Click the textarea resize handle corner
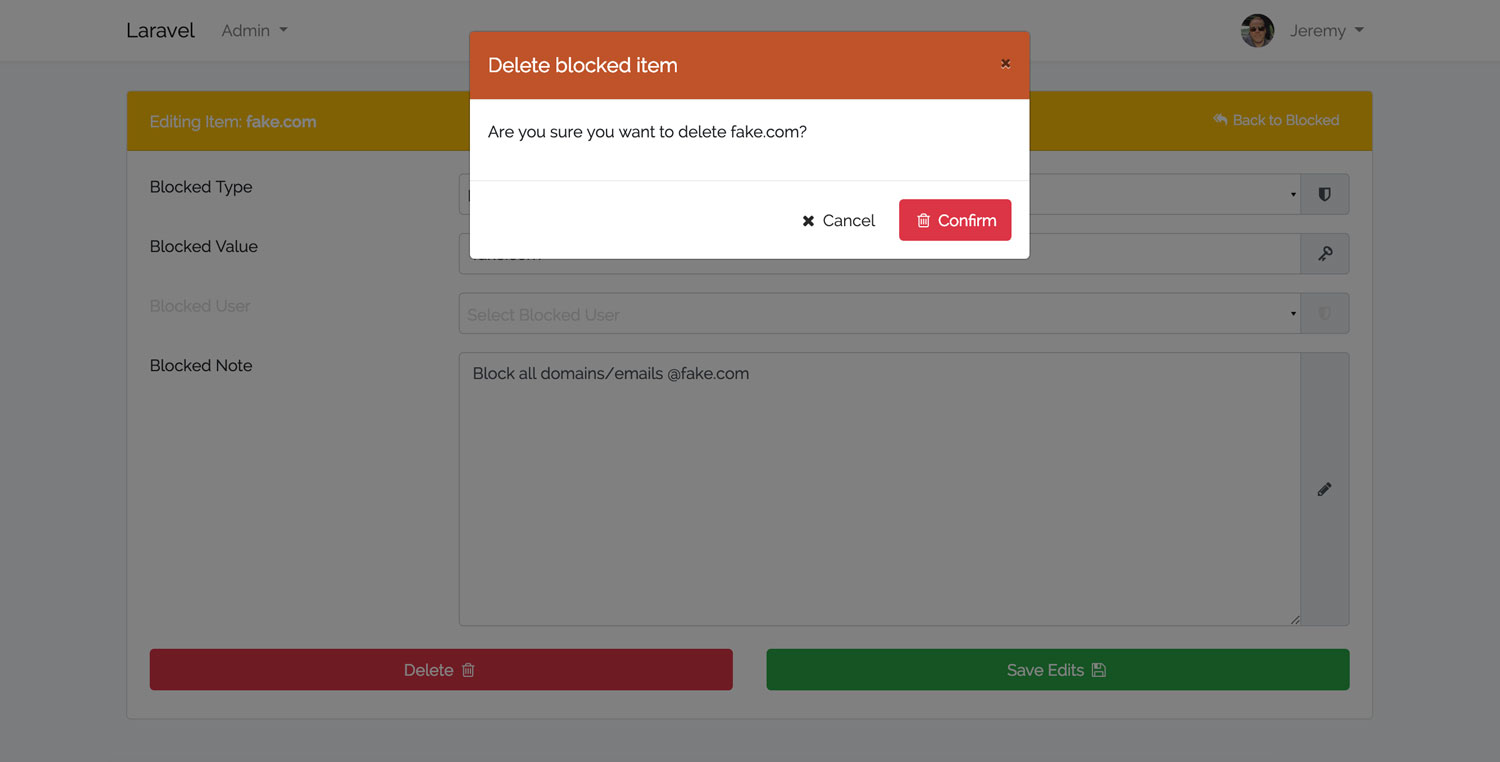This screenshot has width=1500, height=762. point(1295,620)
